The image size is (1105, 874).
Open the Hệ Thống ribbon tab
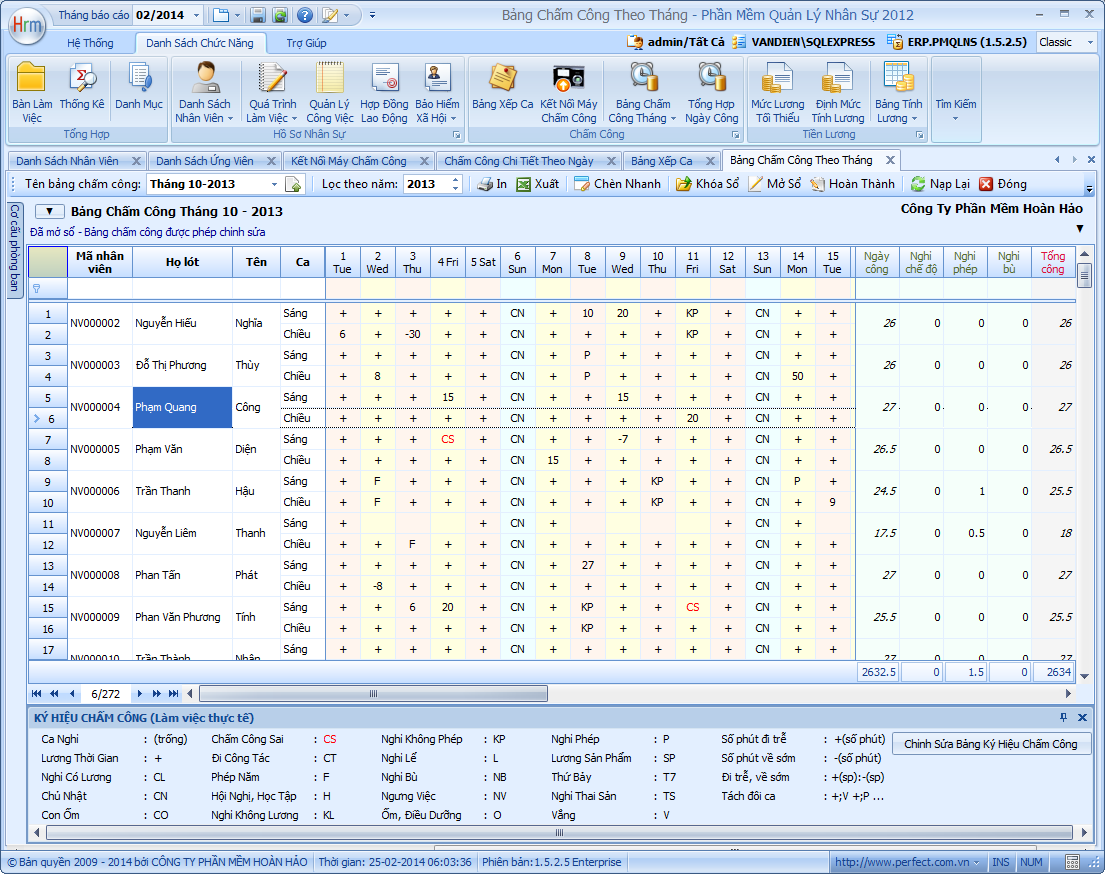click(90, 43)
